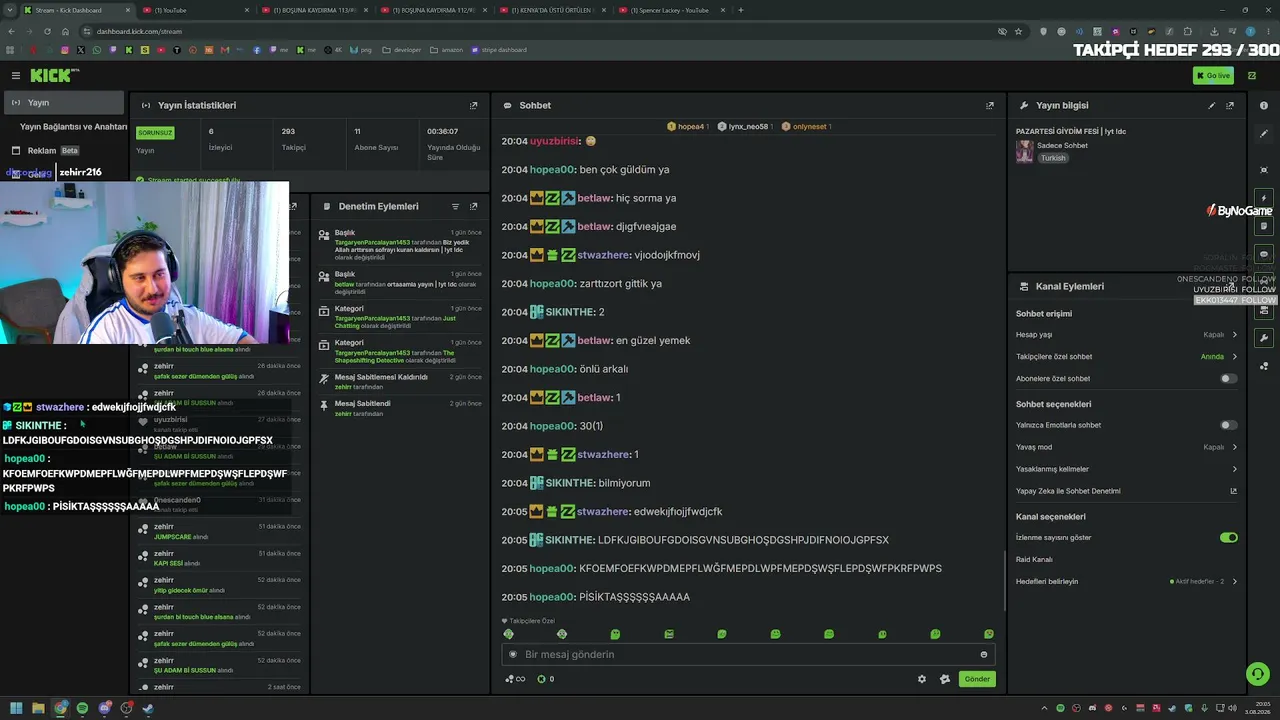This screenshot has width=1280, height=720.
Task: Open chat moderation tools beside the gear
Action: pos(945,679)
